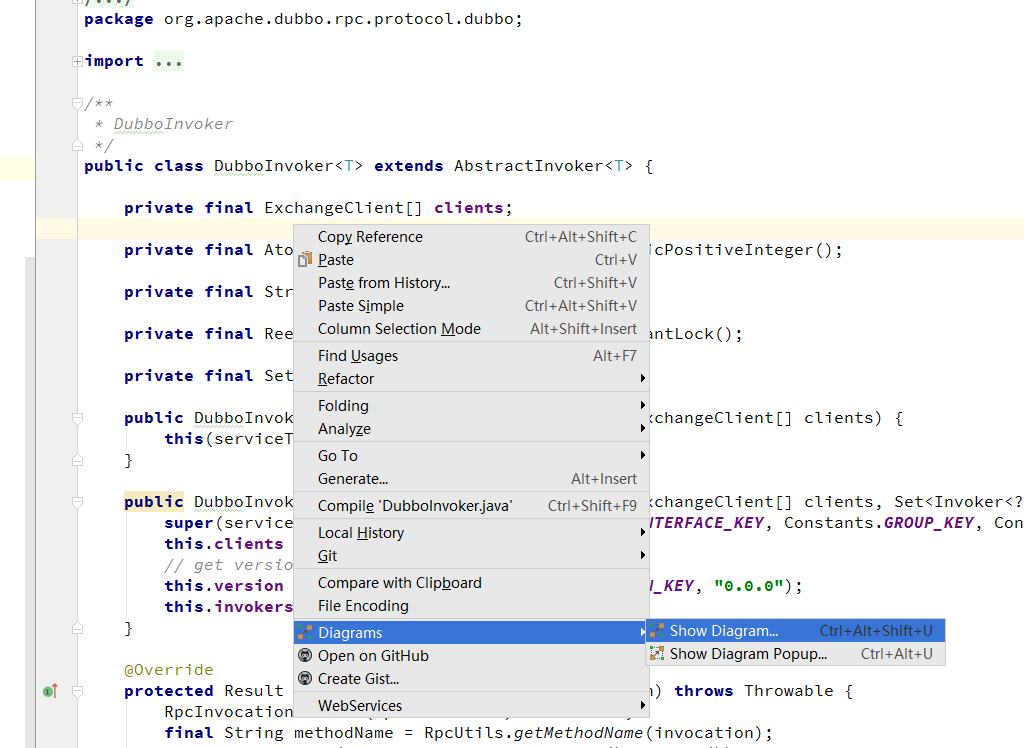
Task: Open the Analyze submenu
Action: (471, 429)
